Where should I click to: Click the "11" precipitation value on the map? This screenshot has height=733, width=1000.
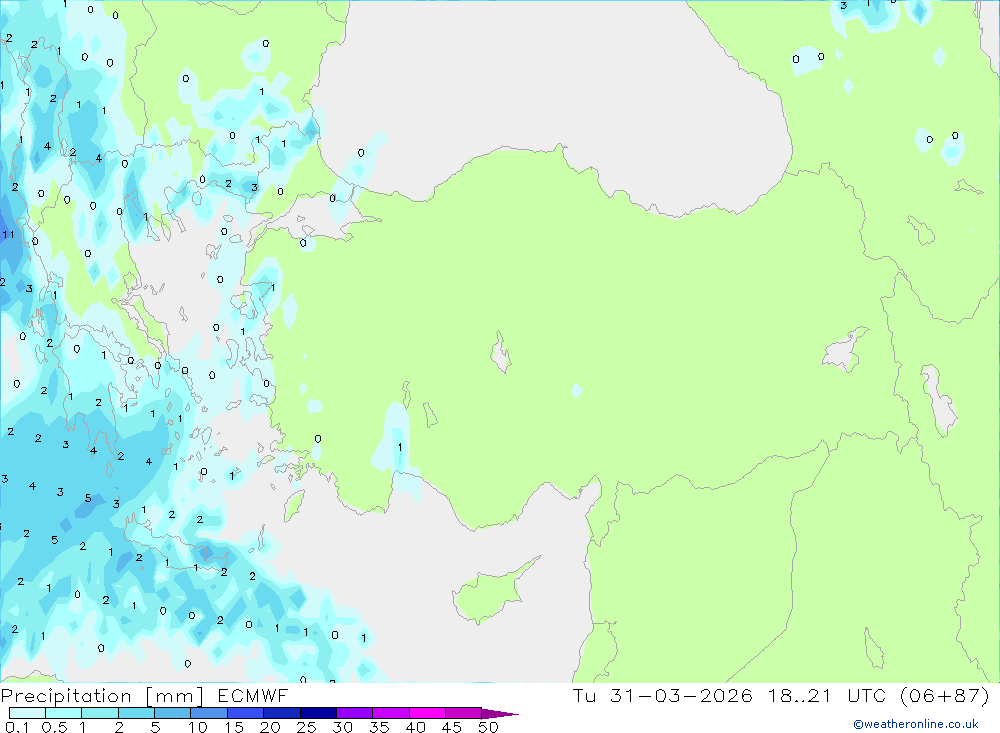click(8, 235)
